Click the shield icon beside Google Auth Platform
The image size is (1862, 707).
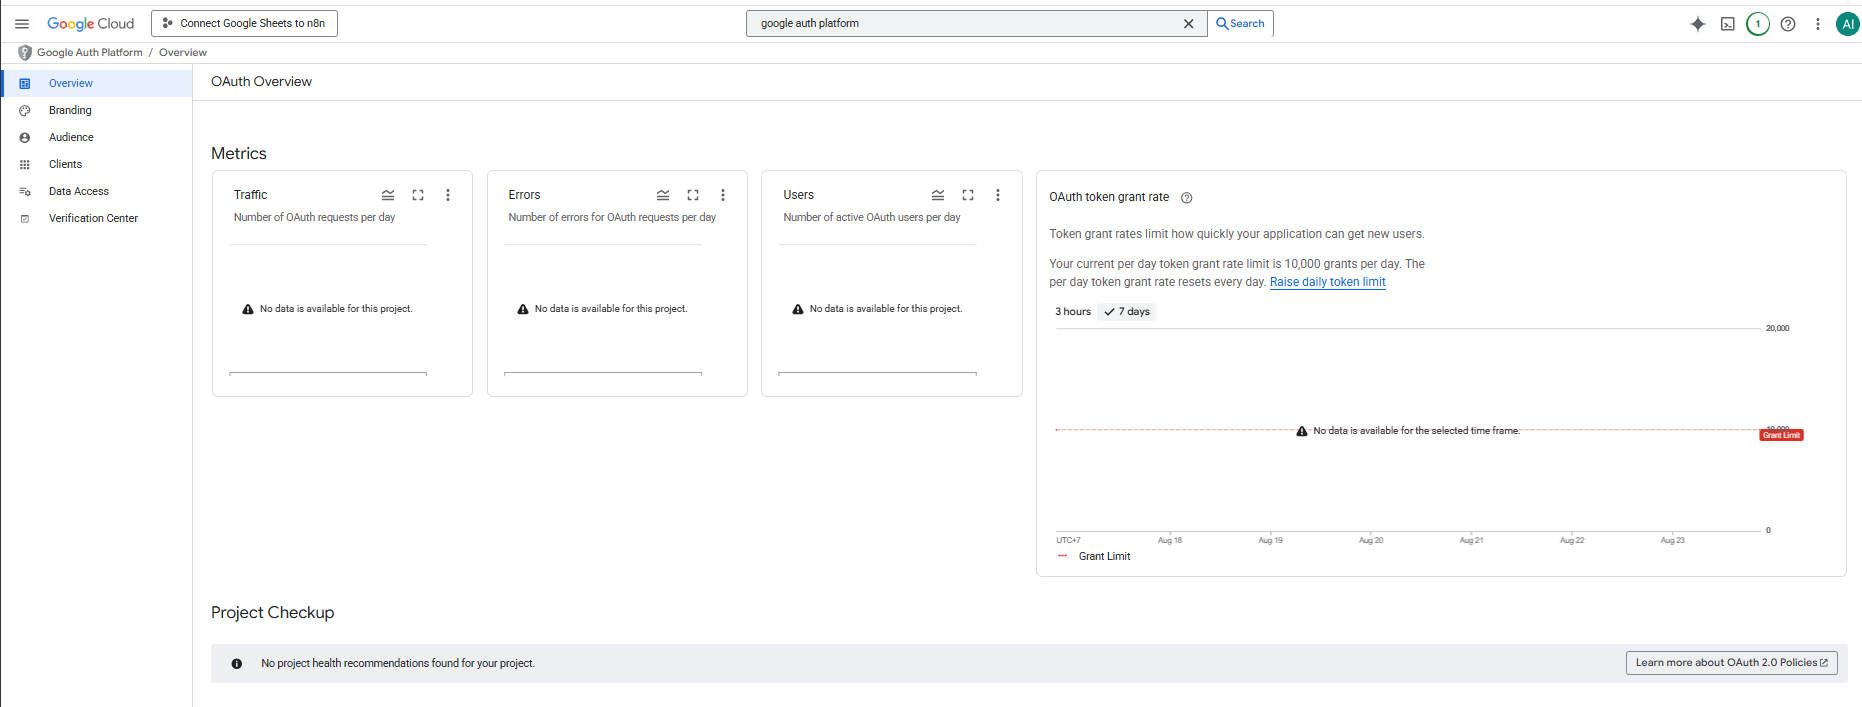pyautogui.click(x=25, y=53)
